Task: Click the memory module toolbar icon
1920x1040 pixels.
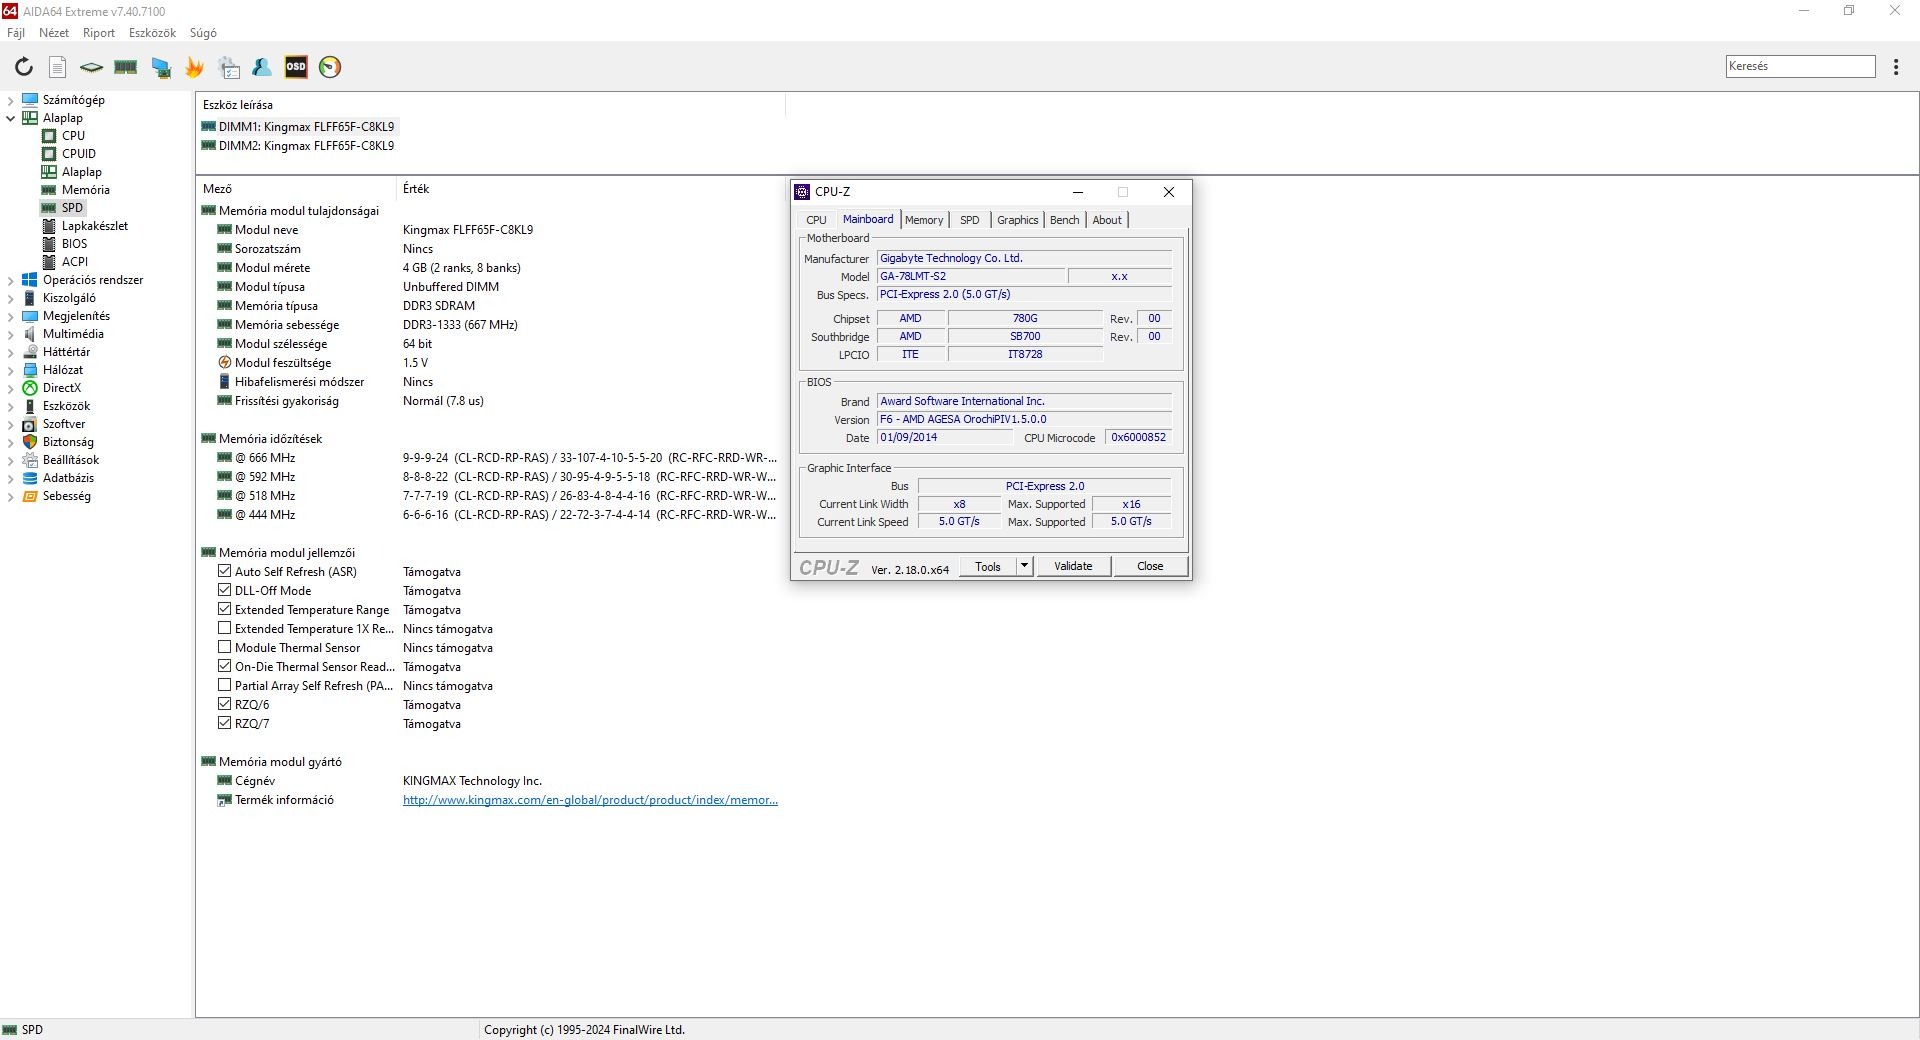Action: [126, 67]
